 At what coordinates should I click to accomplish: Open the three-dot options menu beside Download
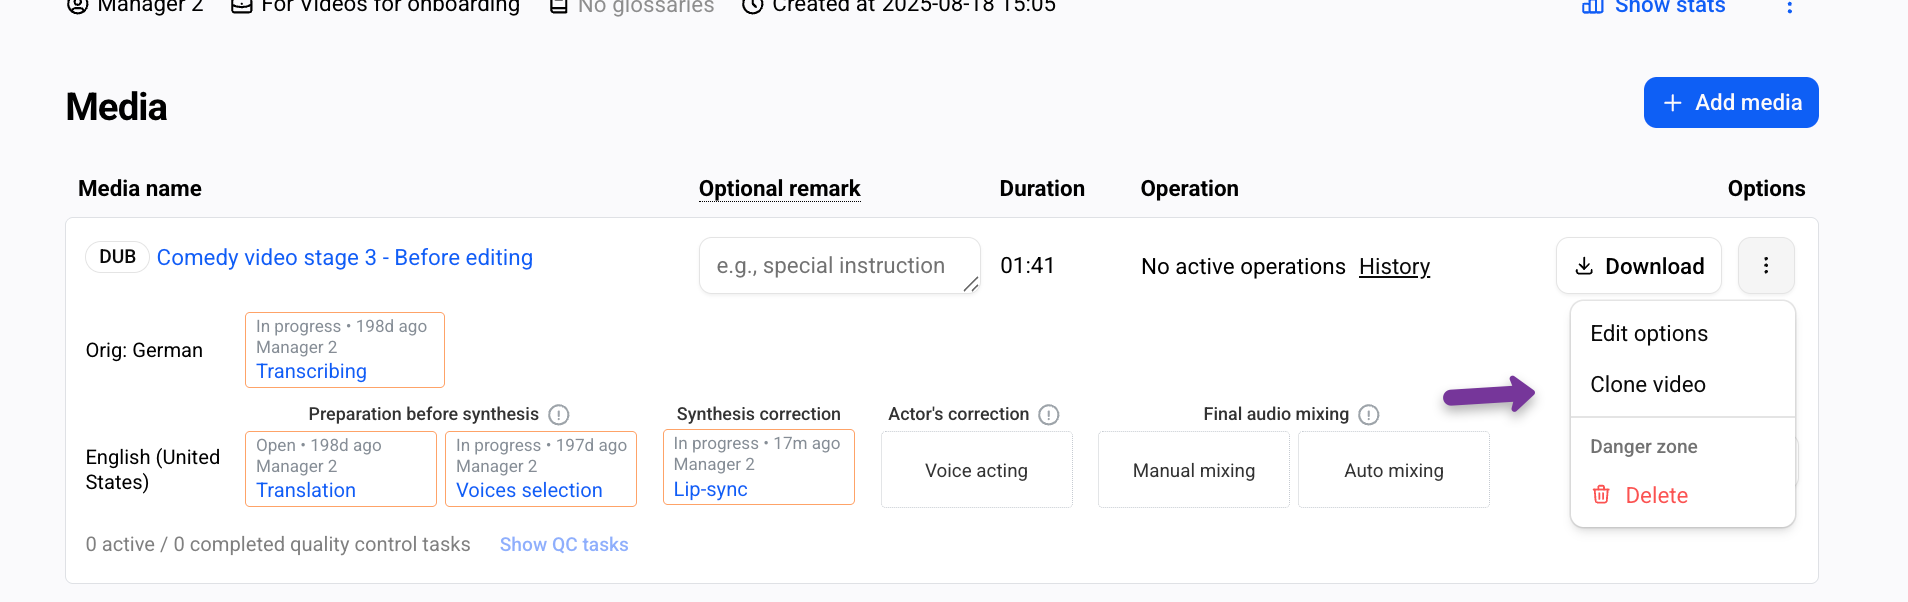[x=1766, y=265]
